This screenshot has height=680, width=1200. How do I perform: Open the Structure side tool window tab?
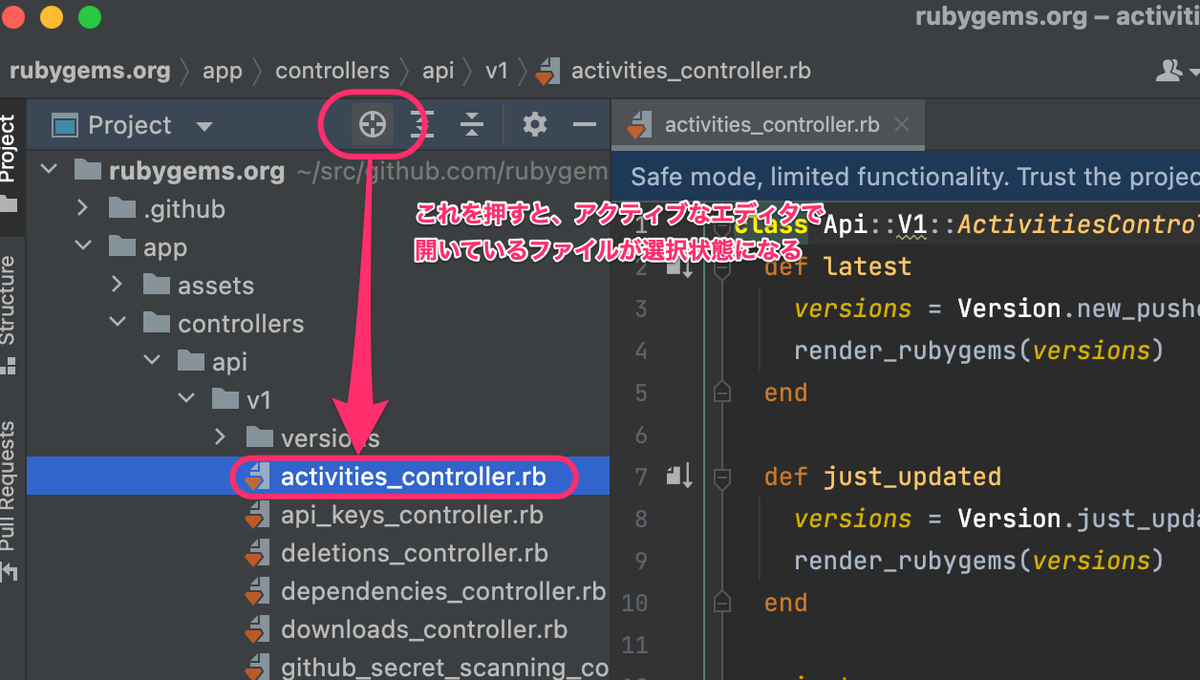tap(8, 313)
